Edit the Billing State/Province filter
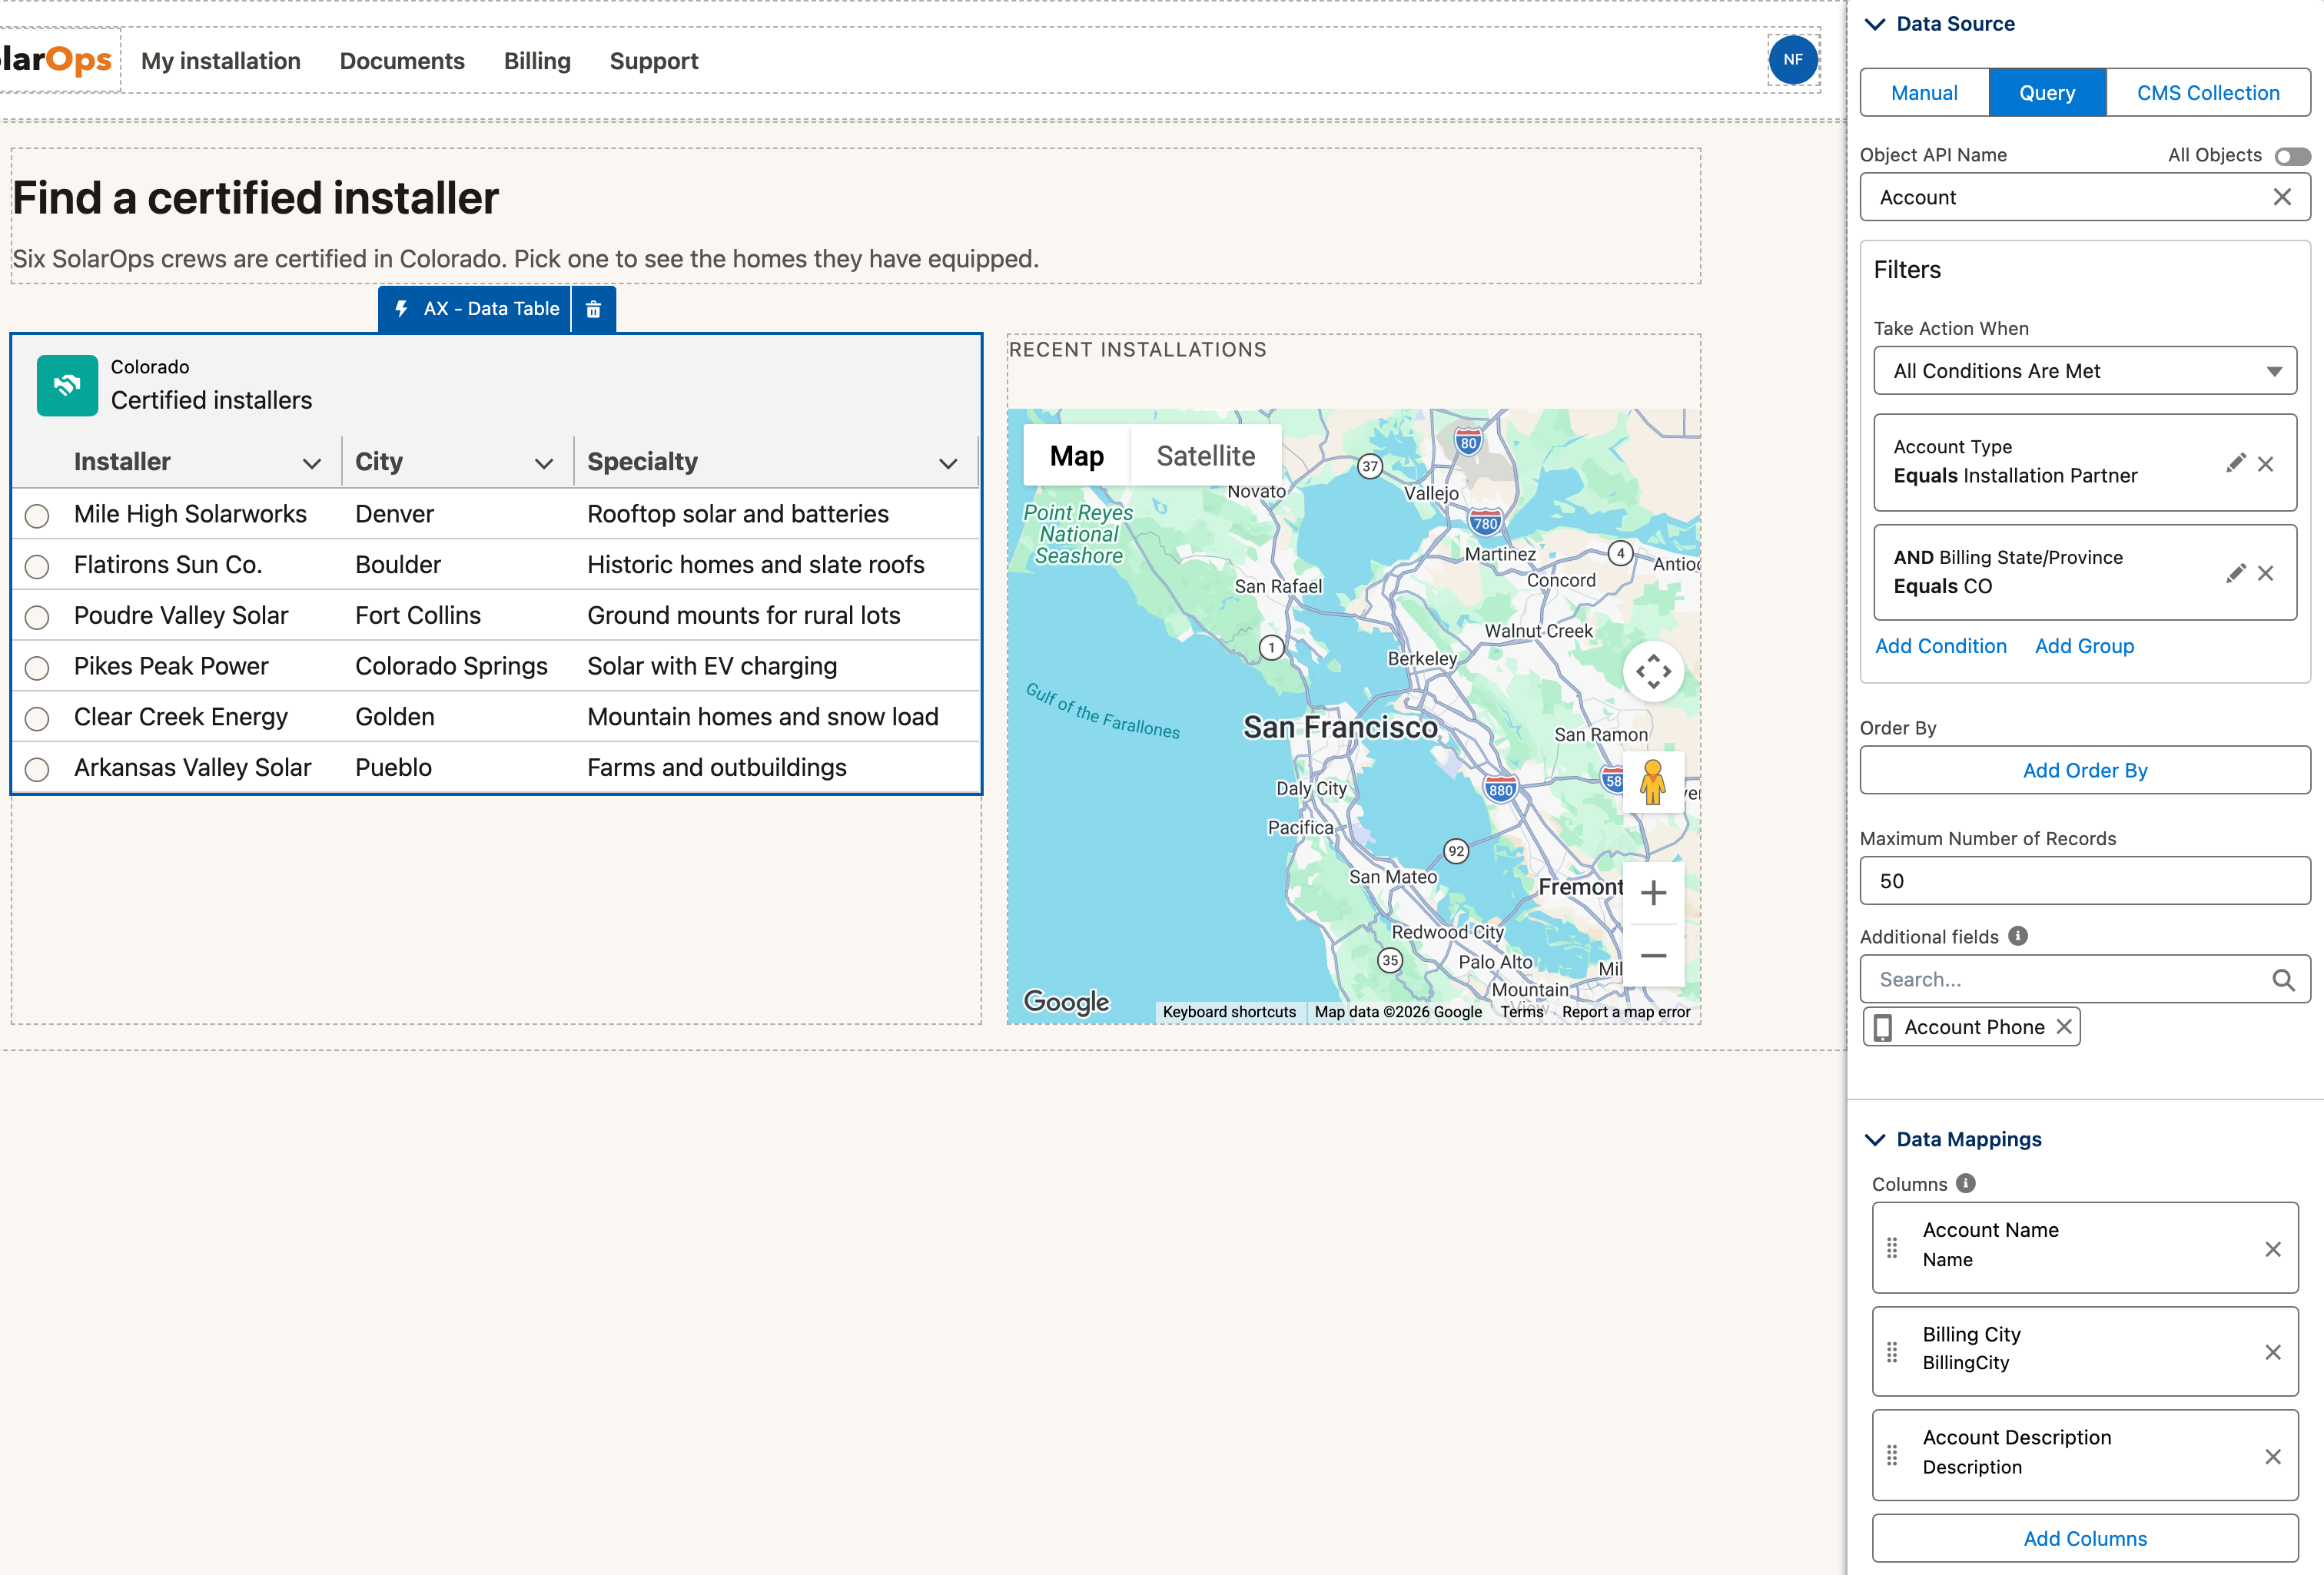 2235,573
